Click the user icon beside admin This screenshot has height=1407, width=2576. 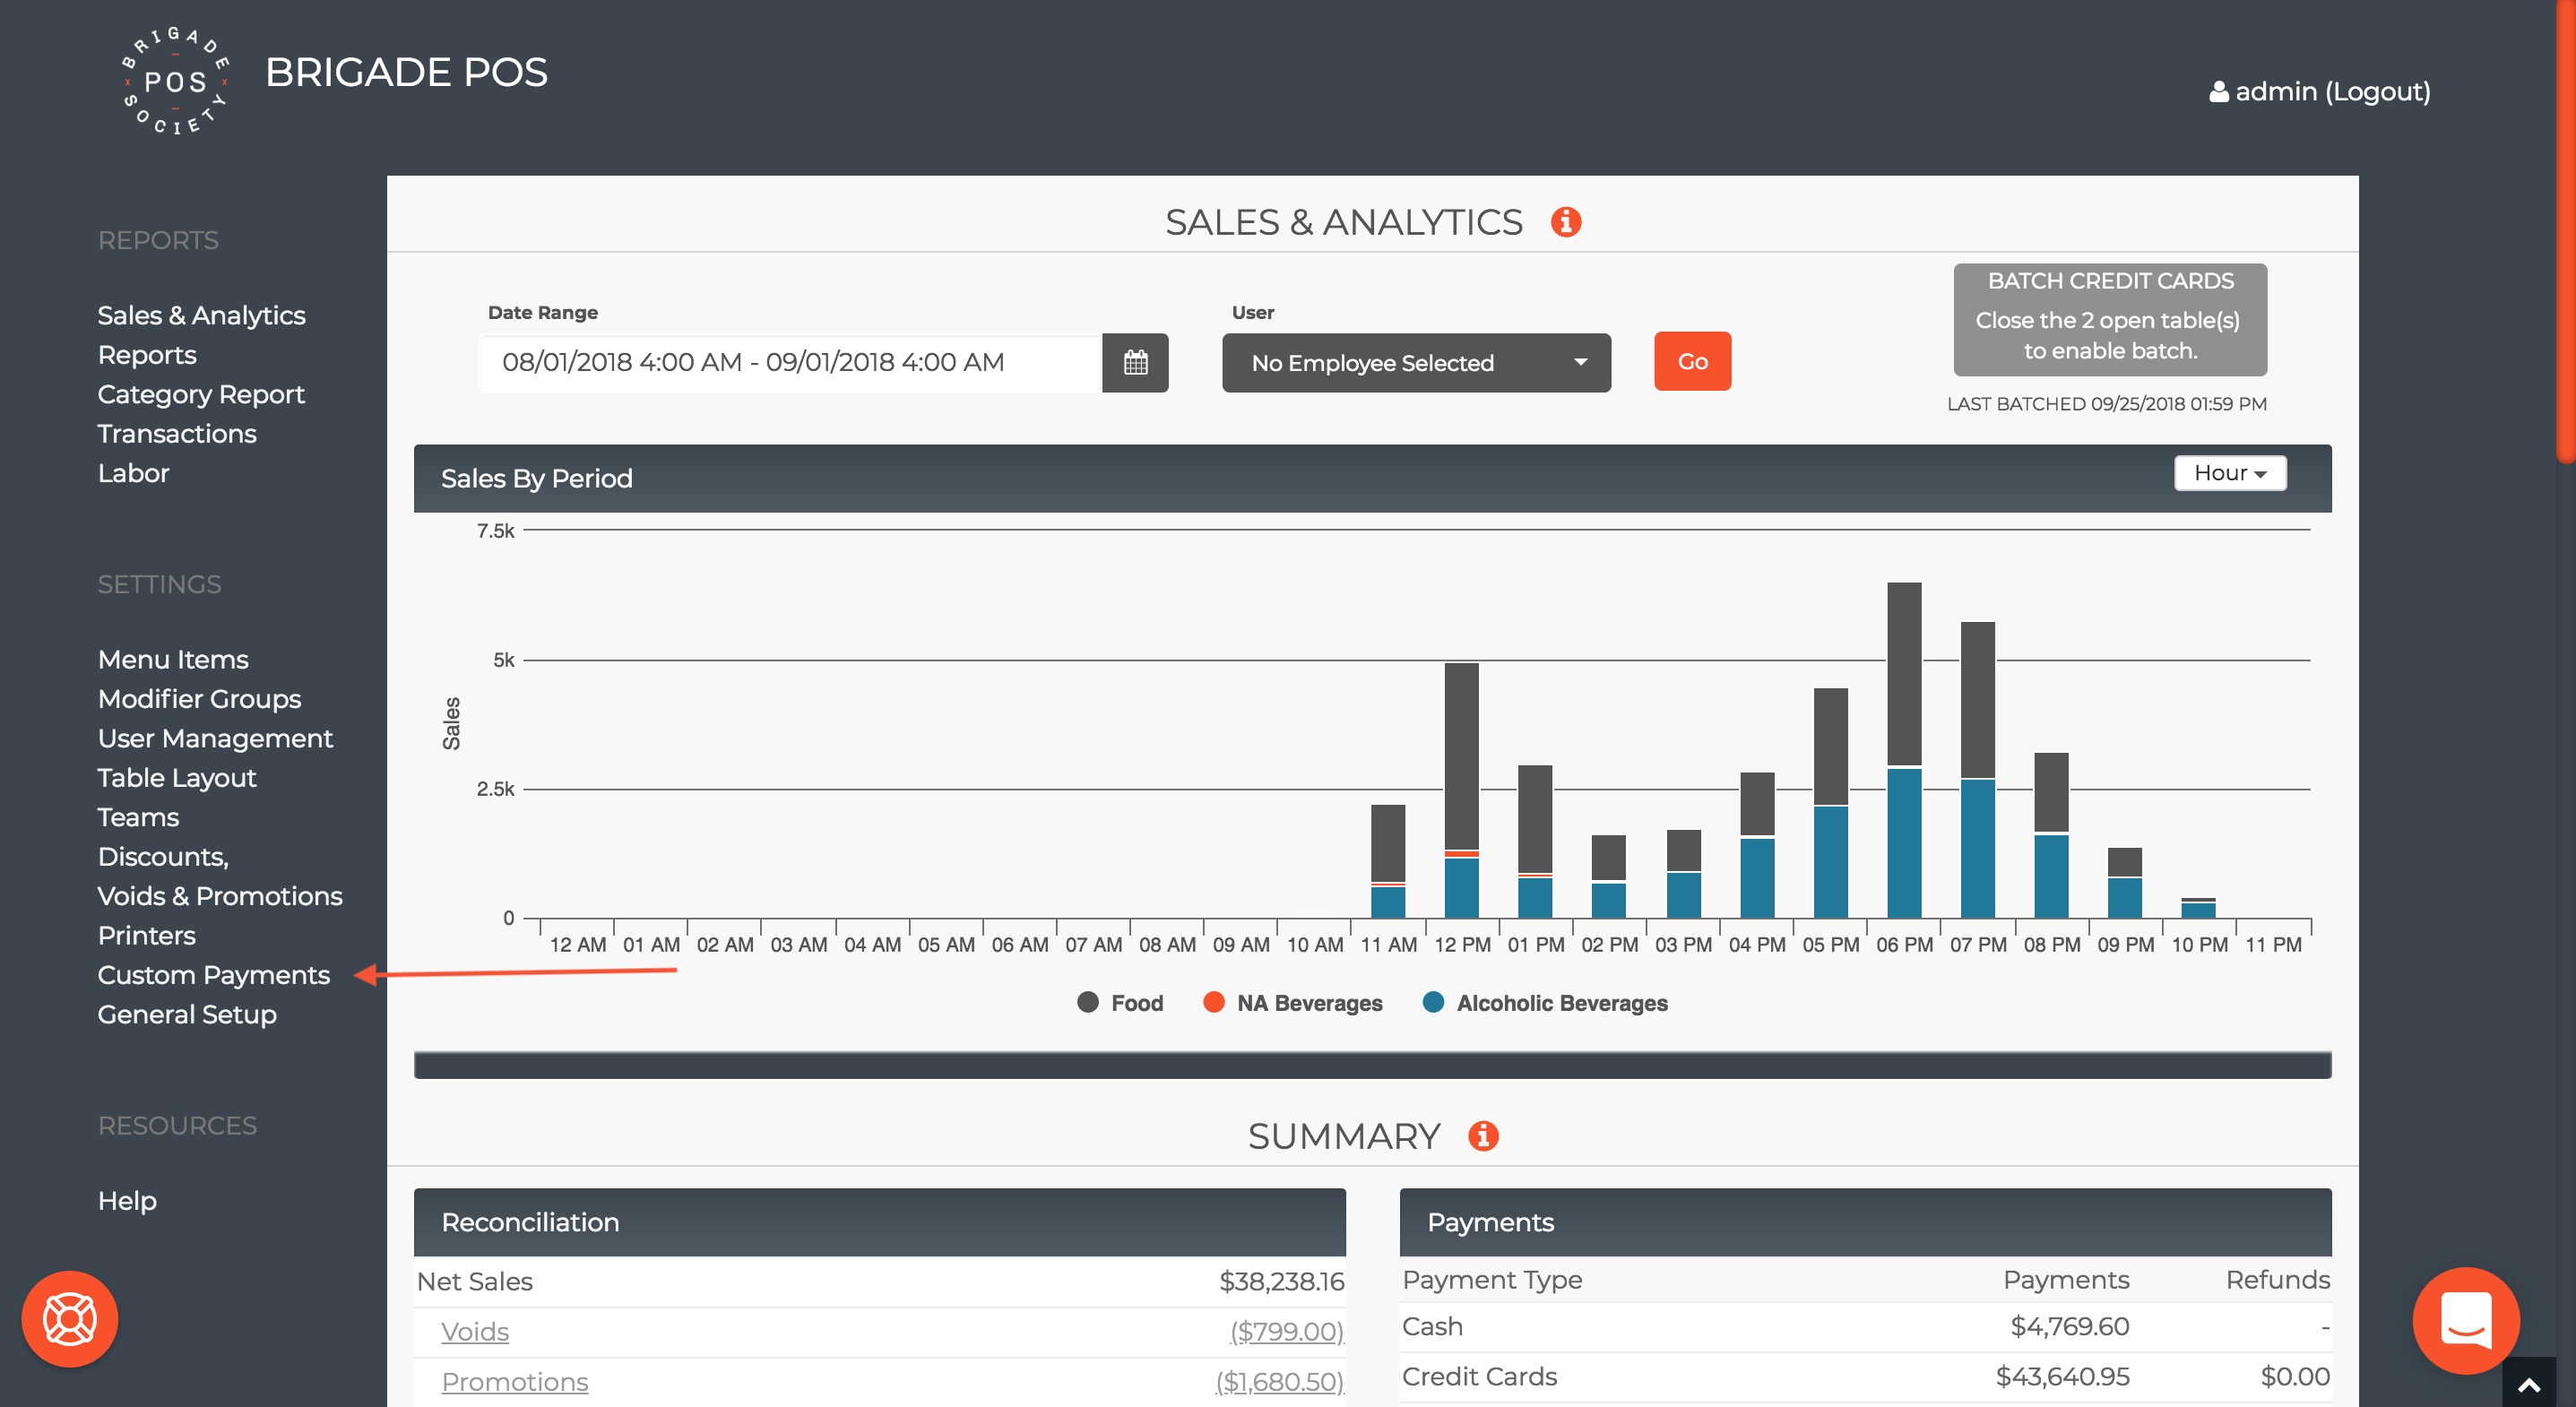pyautogui.click(x=2218, y=92)
